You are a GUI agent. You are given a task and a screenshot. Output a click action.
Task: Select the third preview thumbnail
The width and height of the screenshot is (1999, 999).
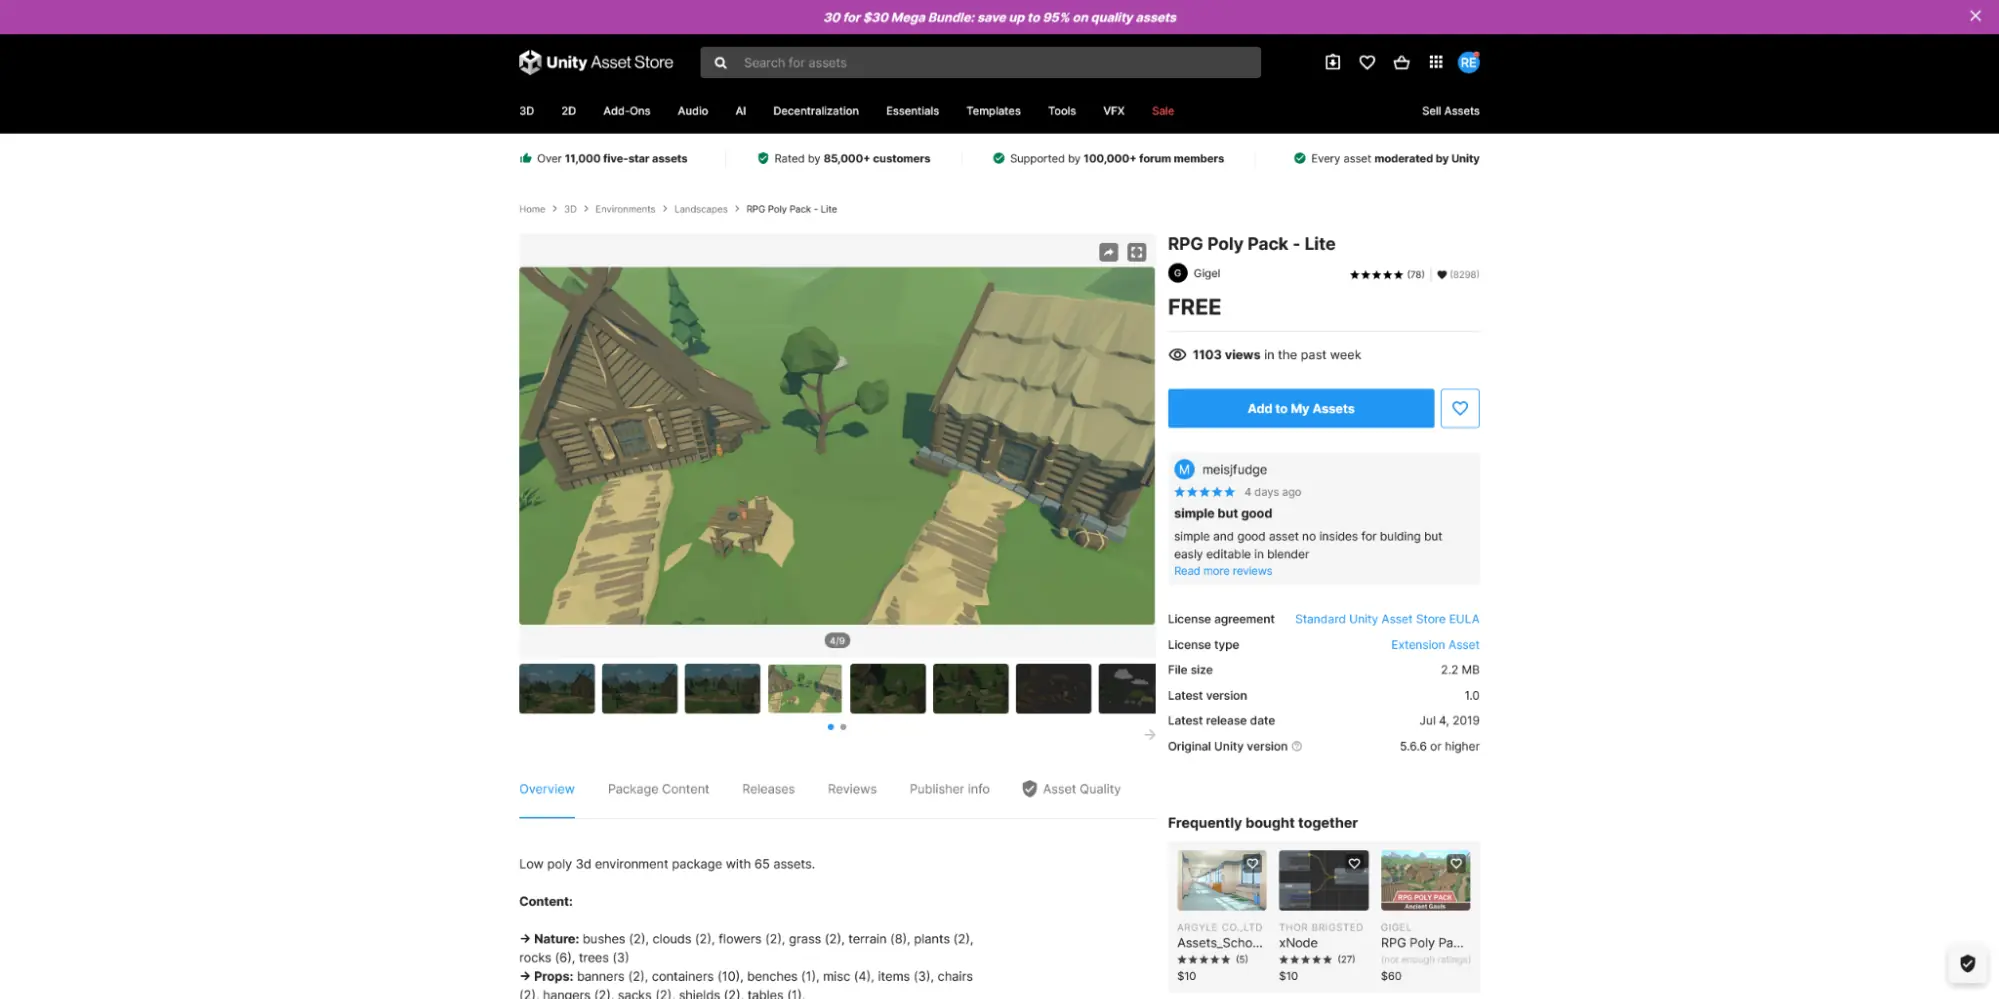[722, 688]
